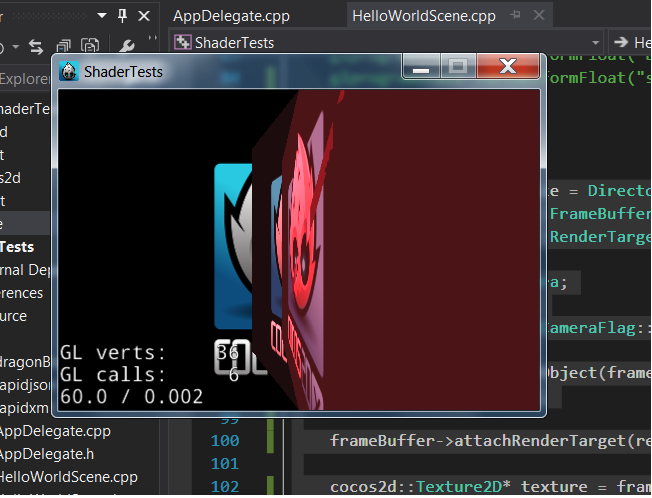Click the GL calls stat label
652x498 pixels.
click(113, 375)
